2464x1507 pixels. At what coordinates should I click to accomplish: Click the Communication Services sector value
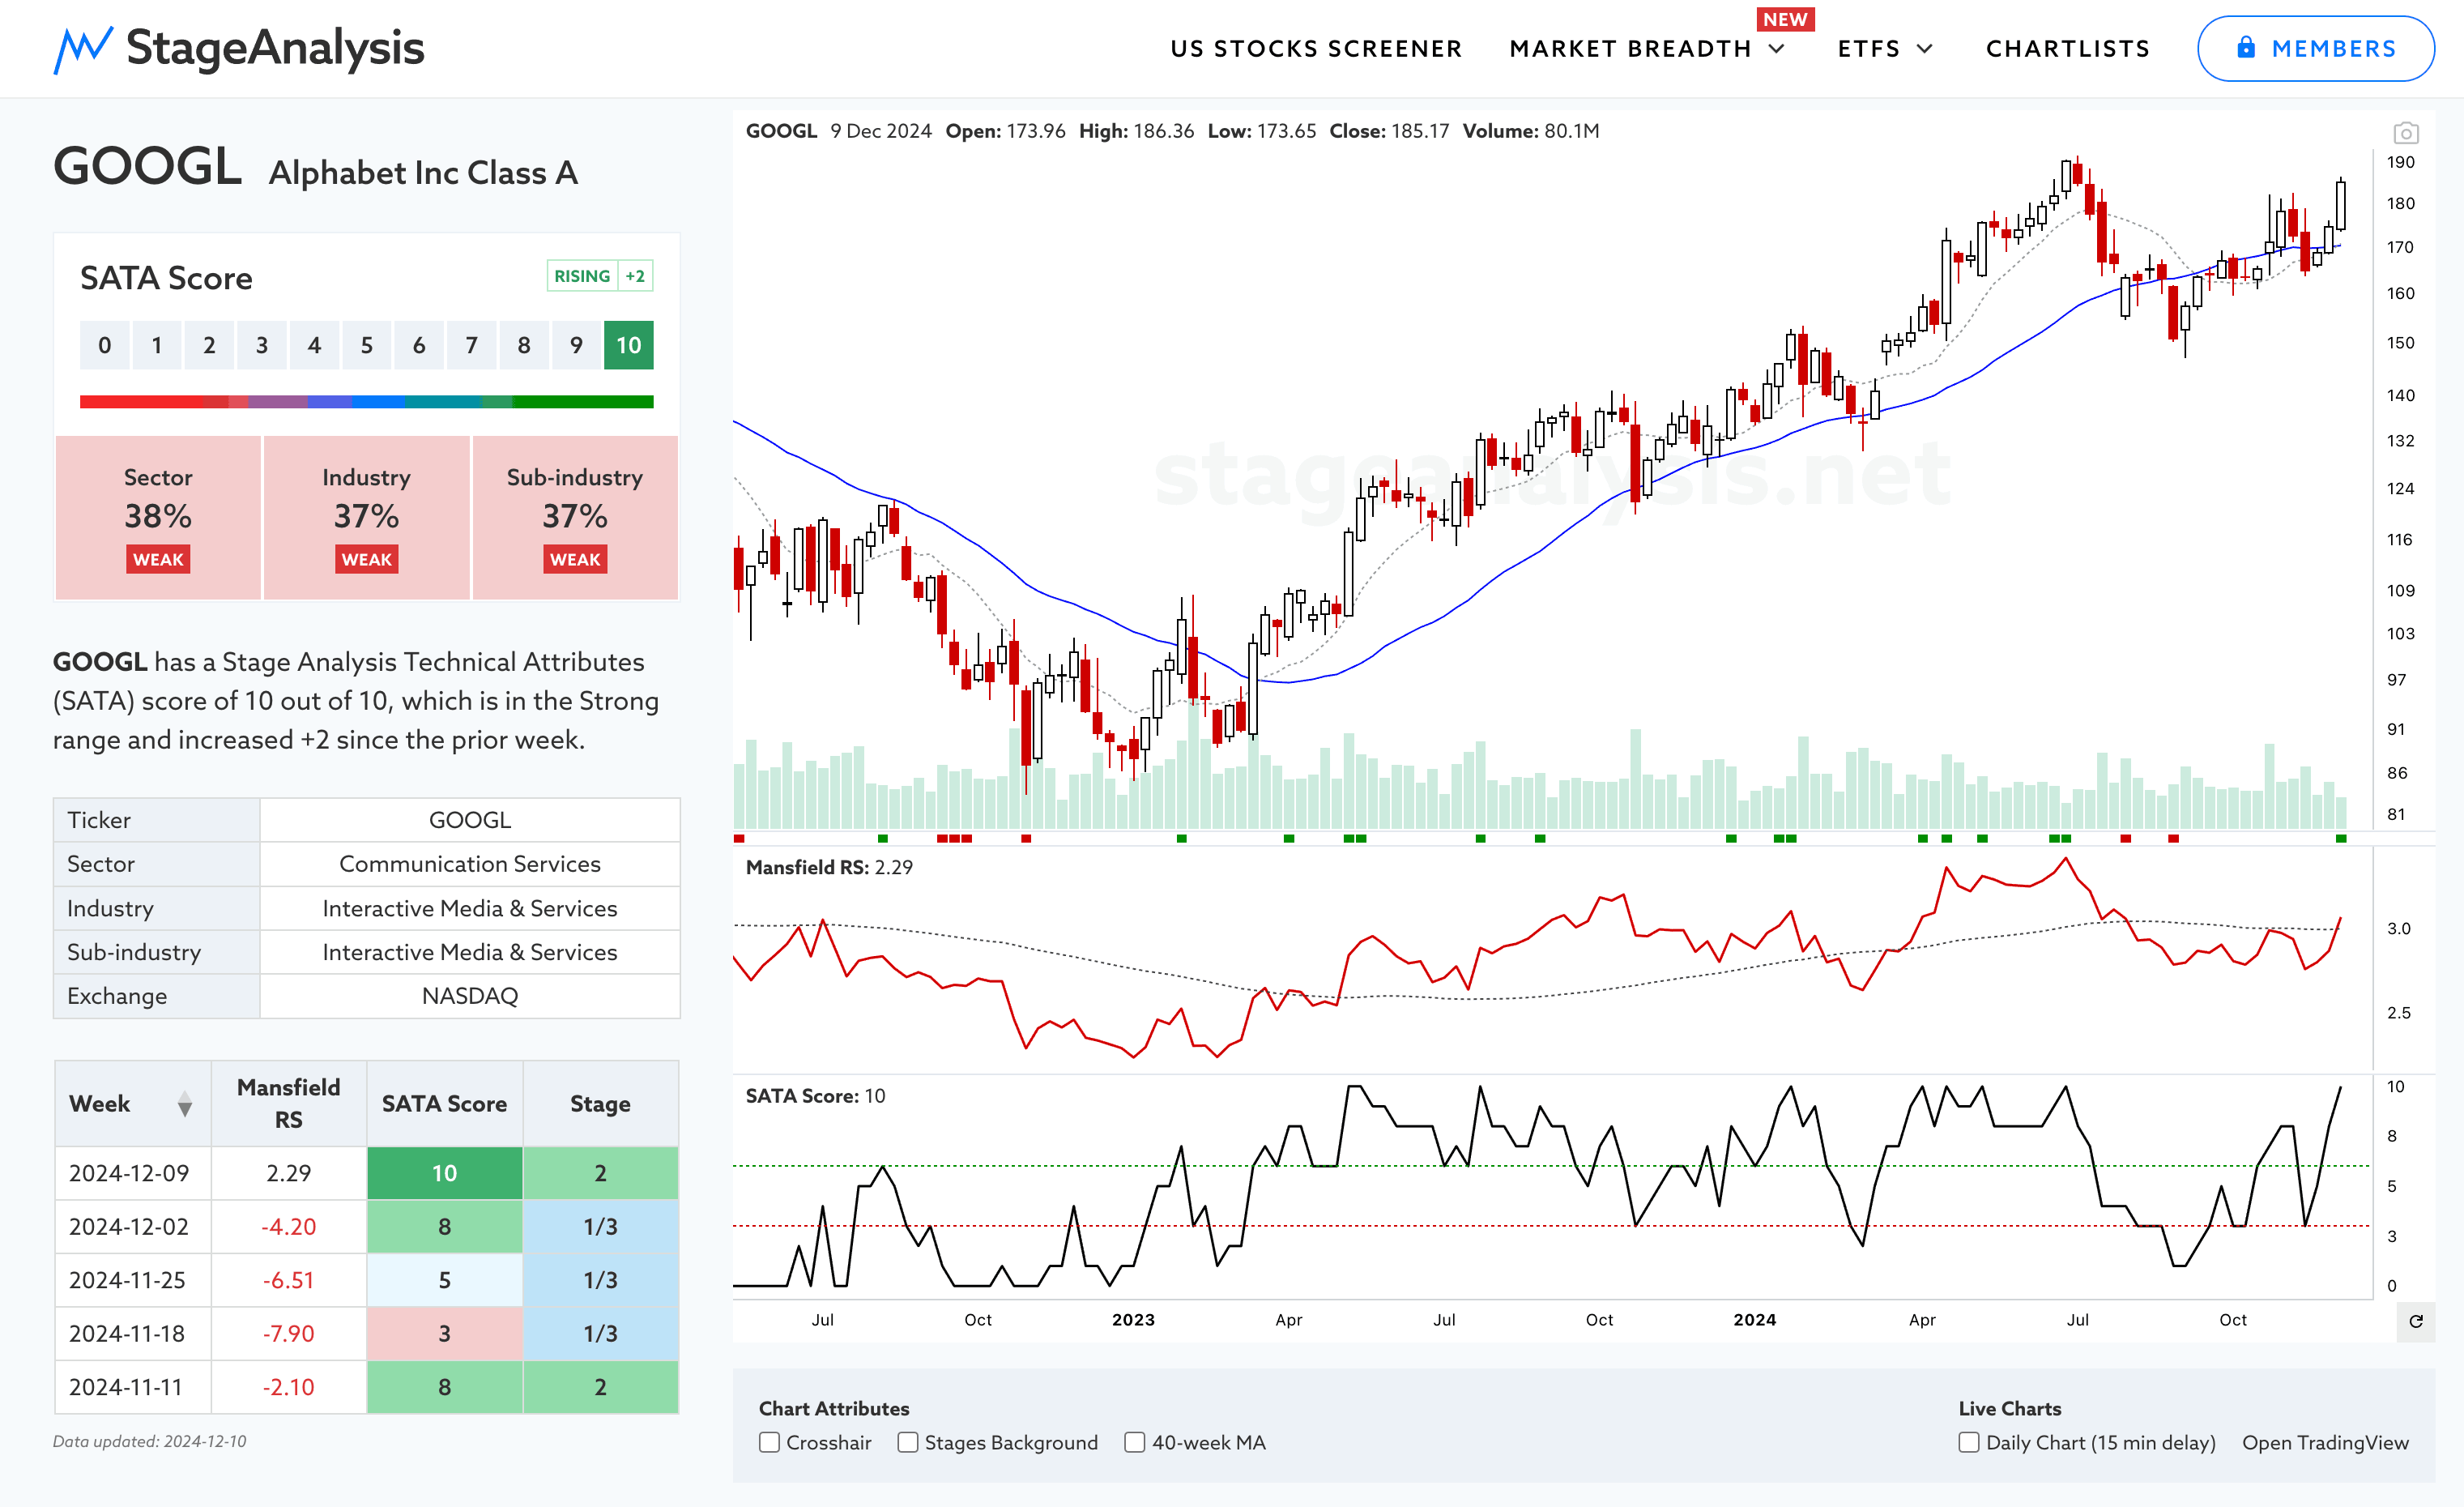tap(470, 864)
